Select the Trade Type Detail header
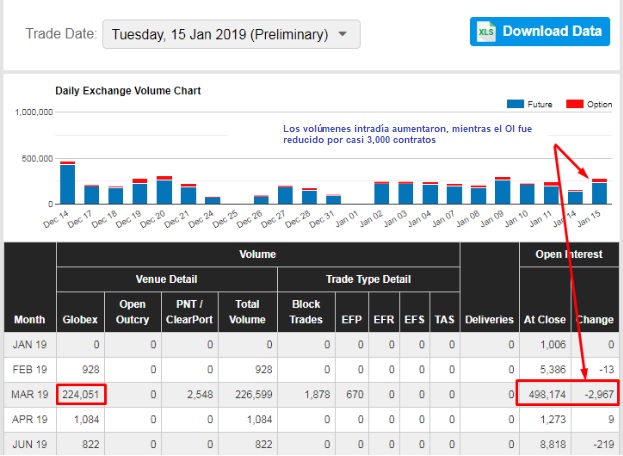The image size is (623, 456). tap(368, 279)
